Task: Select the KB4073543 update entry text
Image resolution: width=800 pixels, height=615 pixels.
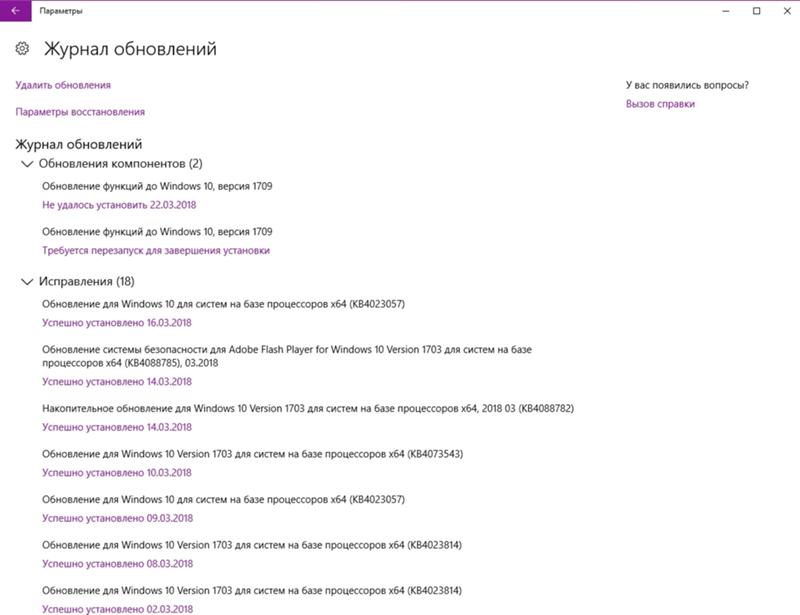Action: pyautogui.click(x=253, y=454)
